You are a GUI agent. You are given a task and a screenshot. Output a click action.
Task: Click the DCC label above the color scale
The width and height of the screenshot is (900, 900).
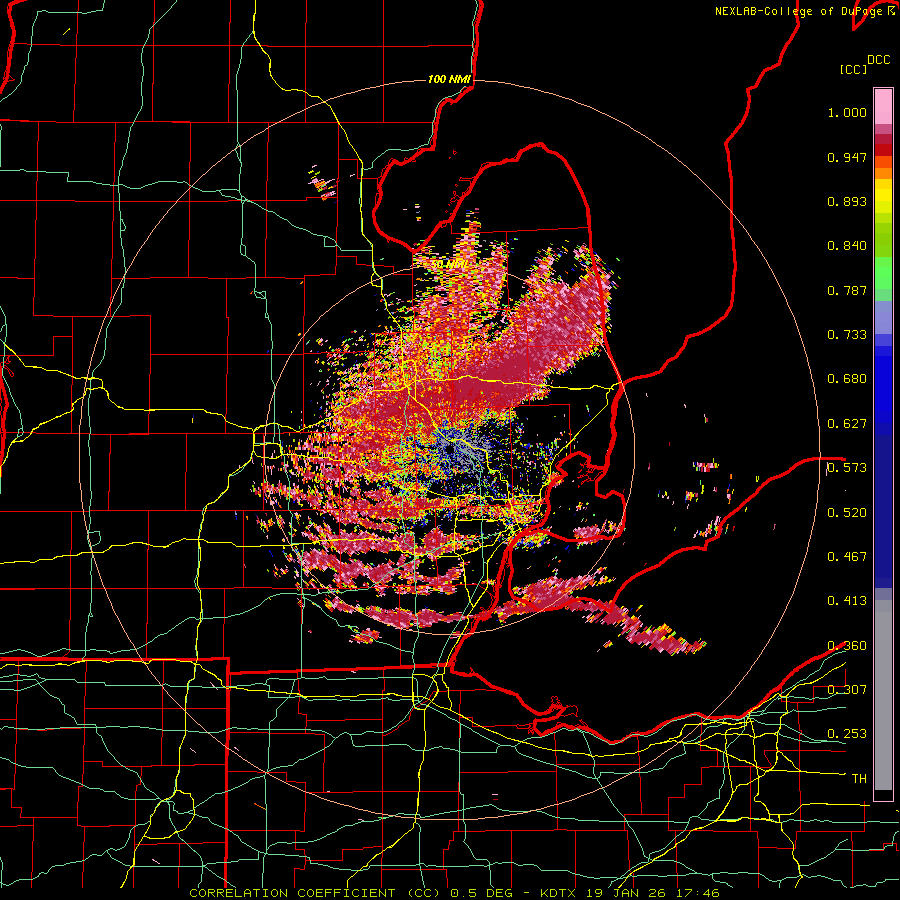[879, 60]
